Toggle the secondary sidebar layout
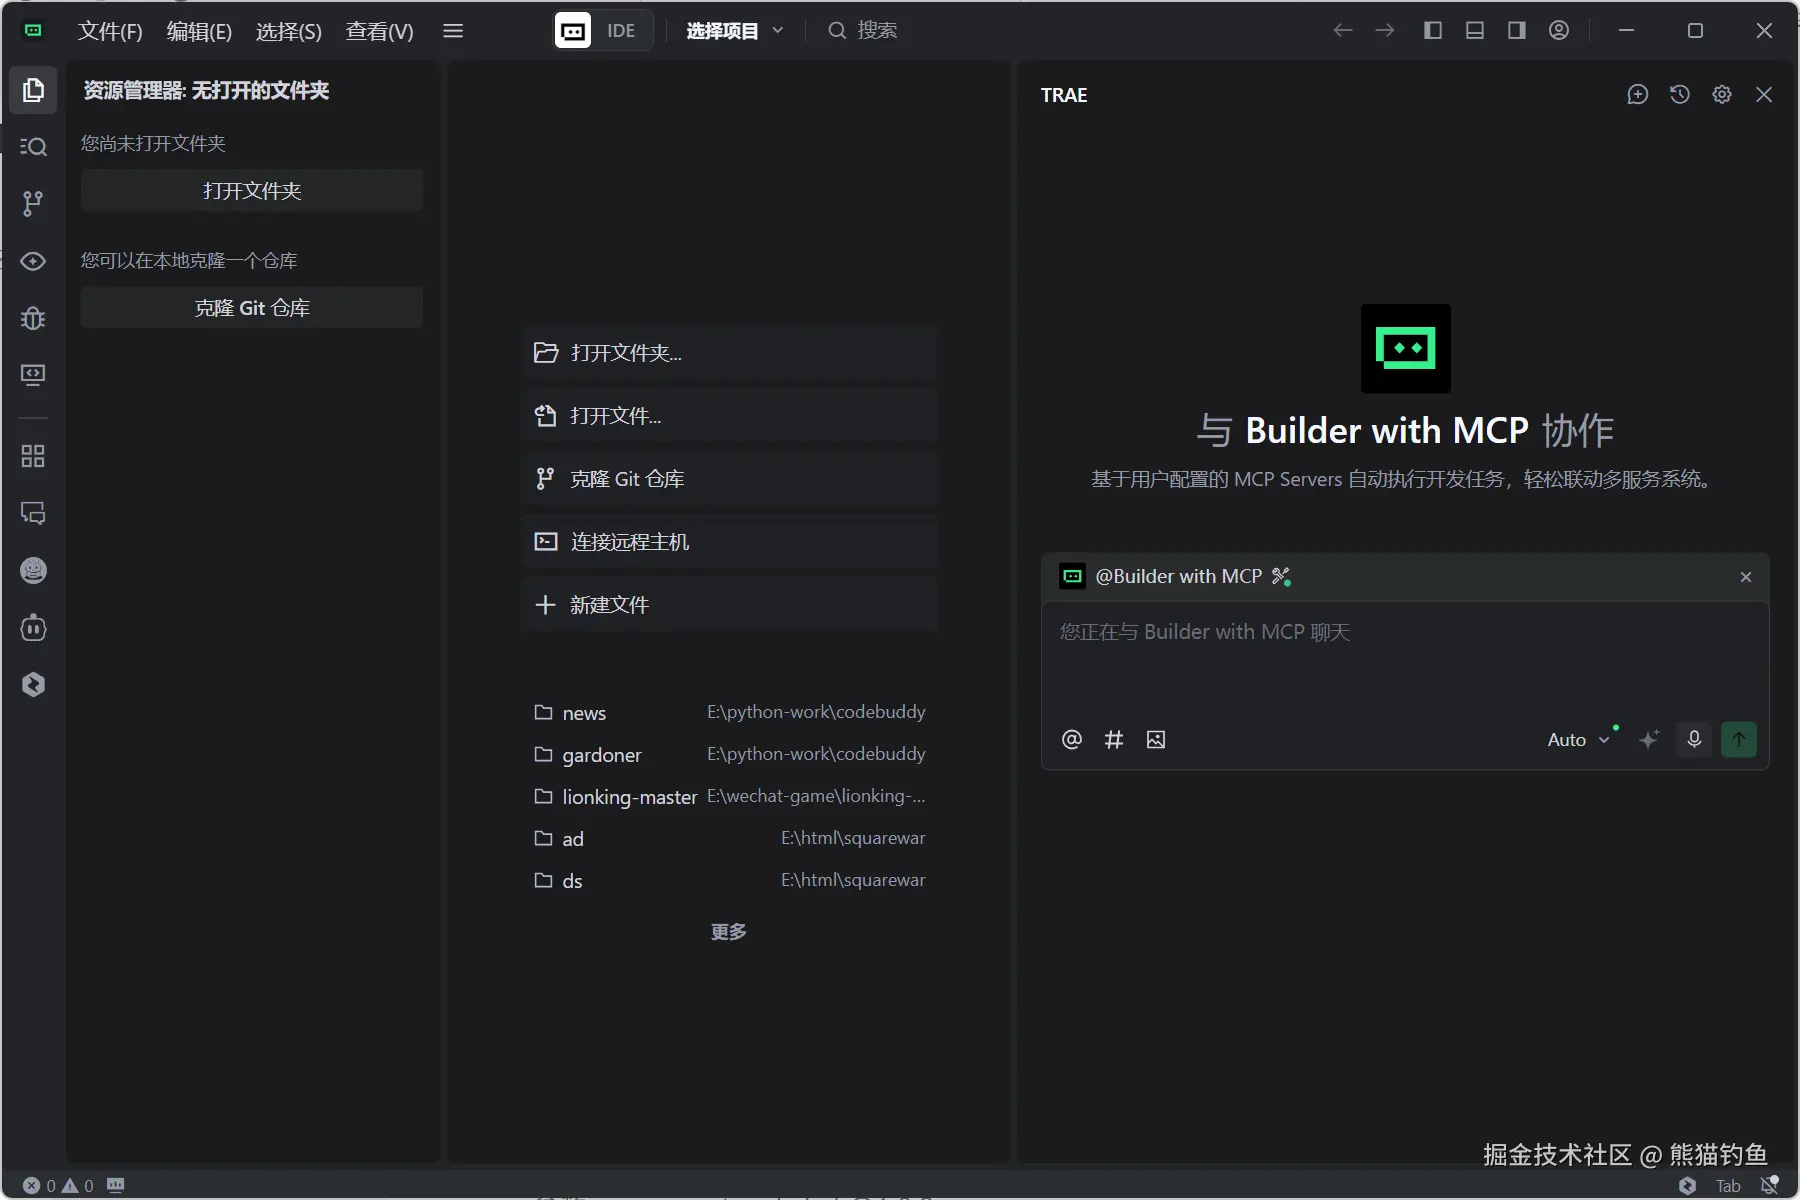The height and width of the screenshot is (1200, 1800). (x=1517, y=31)
